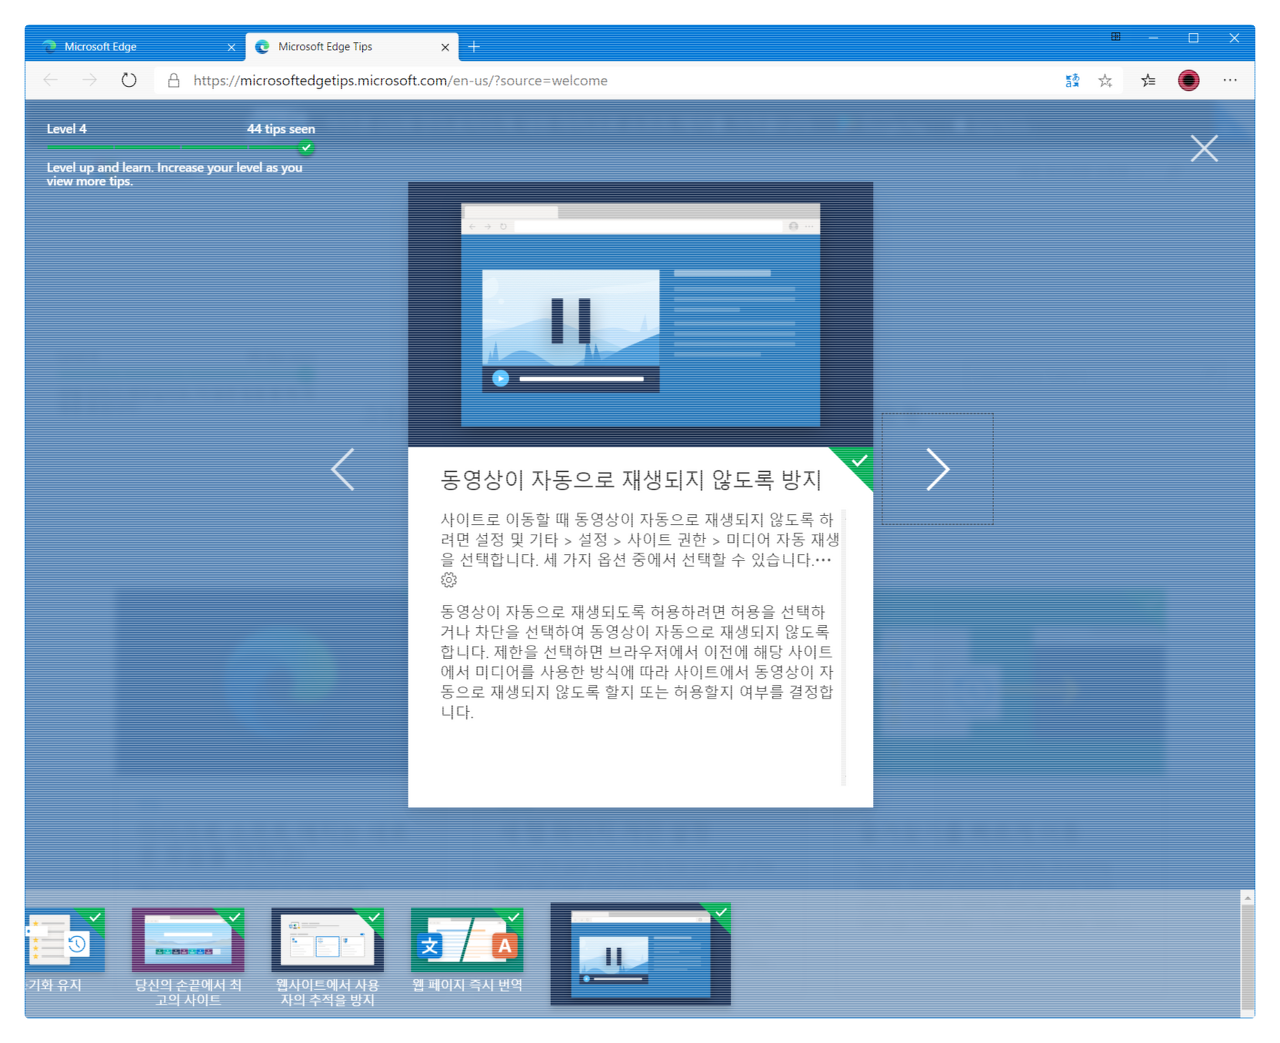This screenshot has height=1043, width=1280.
Task: Click the Level 4 label
Action: (x=66, y=129)
